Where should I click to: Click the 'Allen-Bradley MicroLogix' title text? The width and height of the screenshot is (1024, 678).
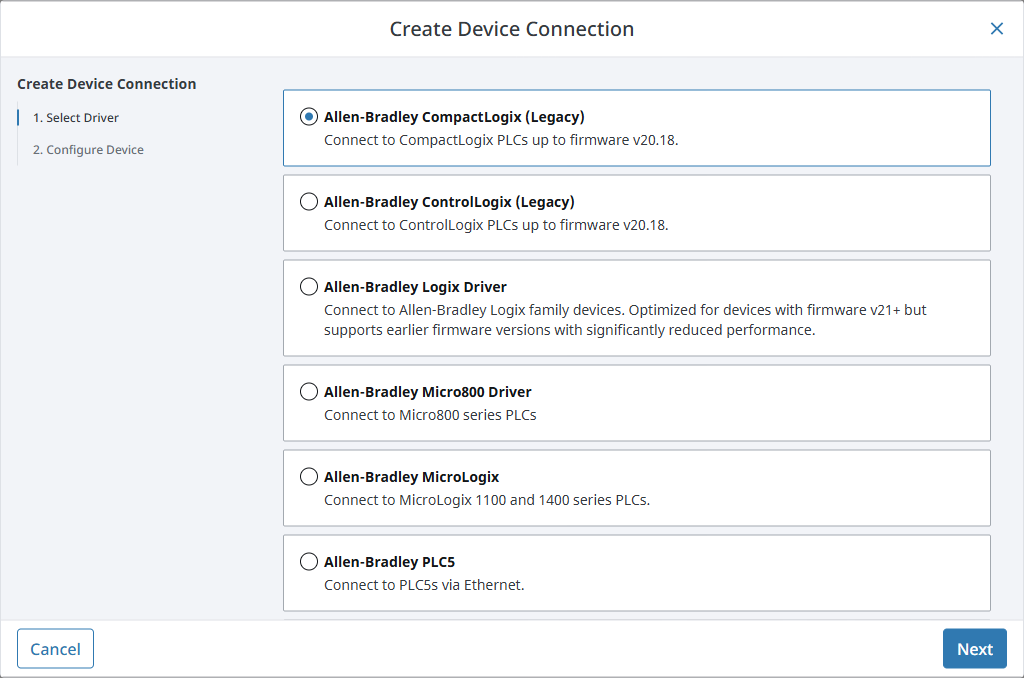pos(411,477)
